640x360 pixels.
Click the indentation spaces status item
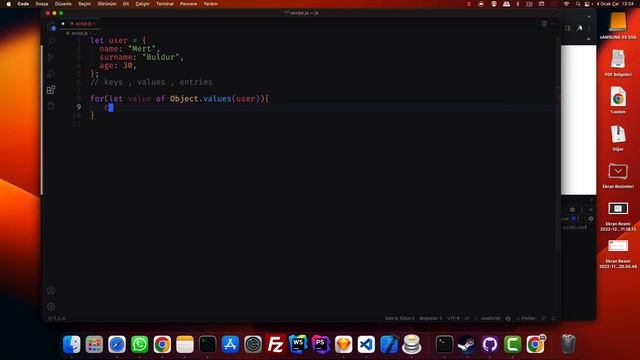pos(431,318)
